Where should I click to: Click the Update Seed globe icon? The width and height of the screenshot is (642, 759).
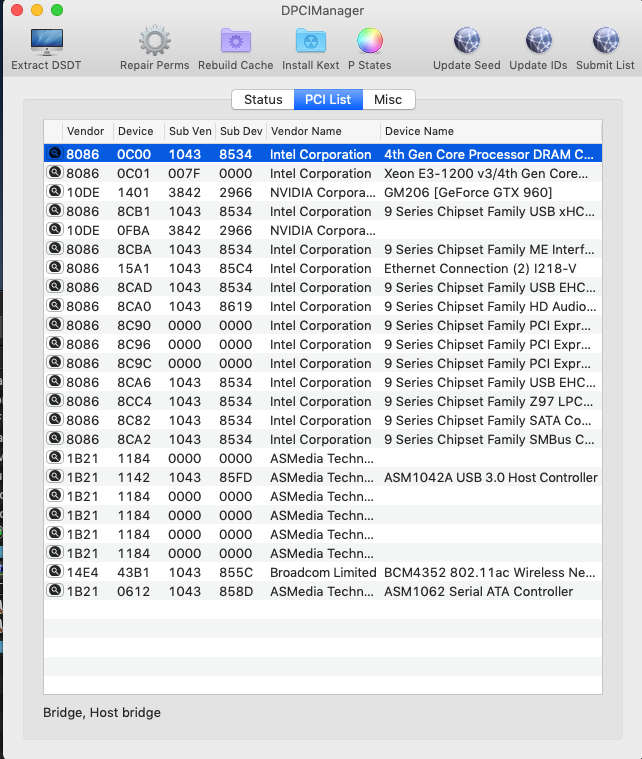click(467, 41)
